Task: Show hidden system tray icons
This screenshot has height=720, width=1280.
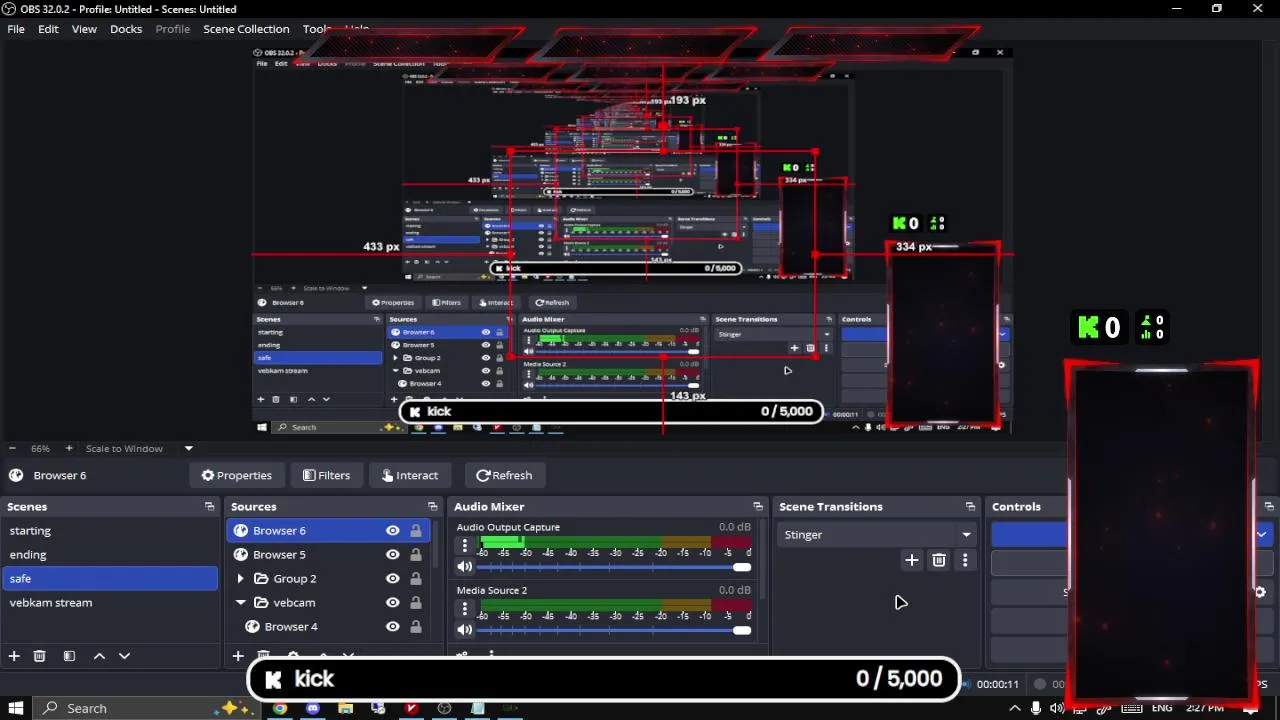Action: point(1015,708)
